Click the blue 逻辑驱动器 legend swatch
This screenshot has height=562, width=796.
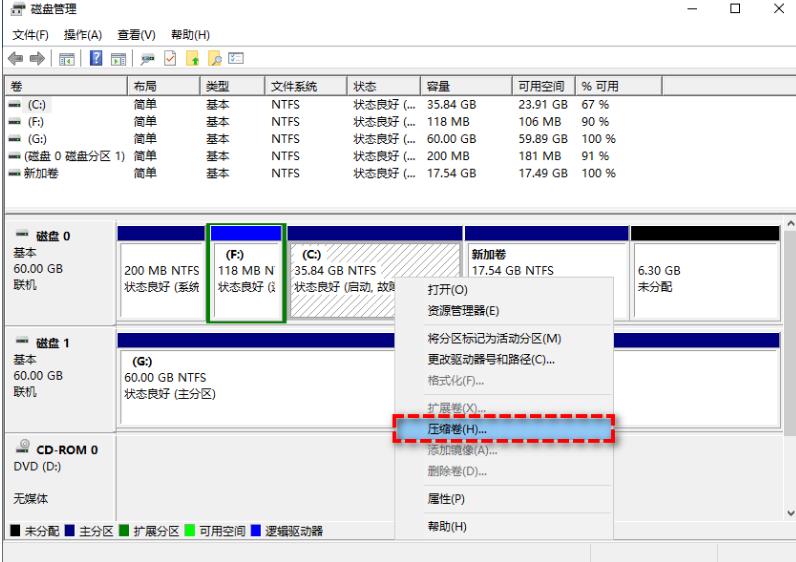tap(255, 531)
